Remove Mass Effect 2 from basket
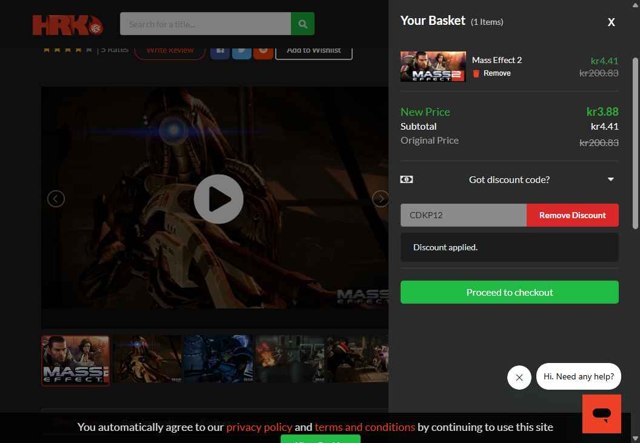Screen dimensions: 640x443 tap(496, 73)
